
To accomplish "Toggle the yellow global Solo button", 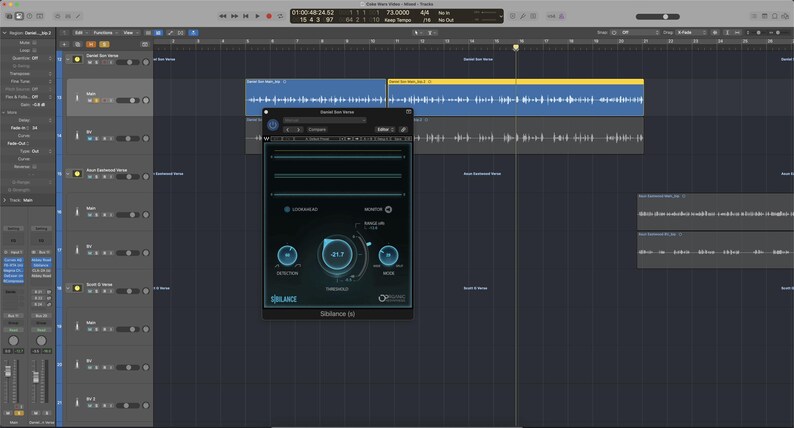I will (104, 45).
